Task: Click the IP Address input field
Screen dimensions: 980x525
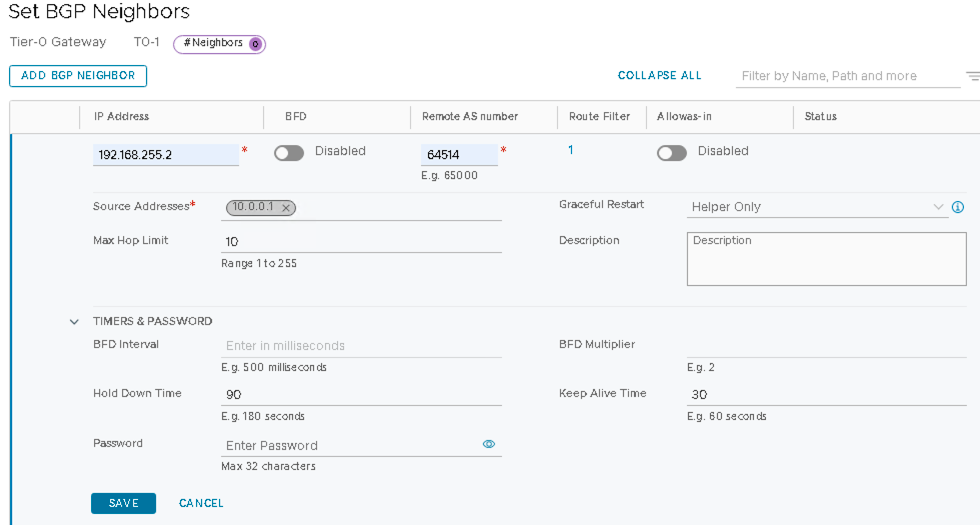Action: [165, 155]
